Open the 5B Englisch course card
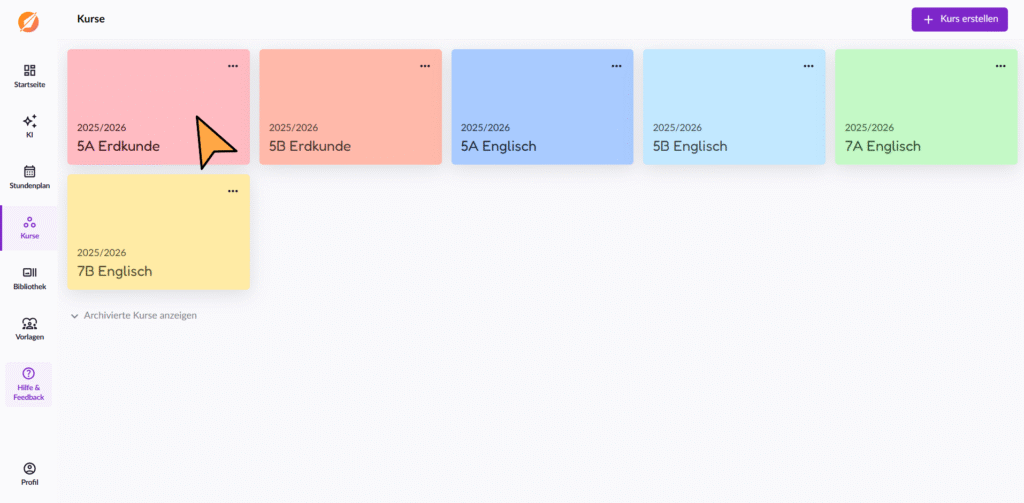This screenshot has width=1024, height=503. 734,107
